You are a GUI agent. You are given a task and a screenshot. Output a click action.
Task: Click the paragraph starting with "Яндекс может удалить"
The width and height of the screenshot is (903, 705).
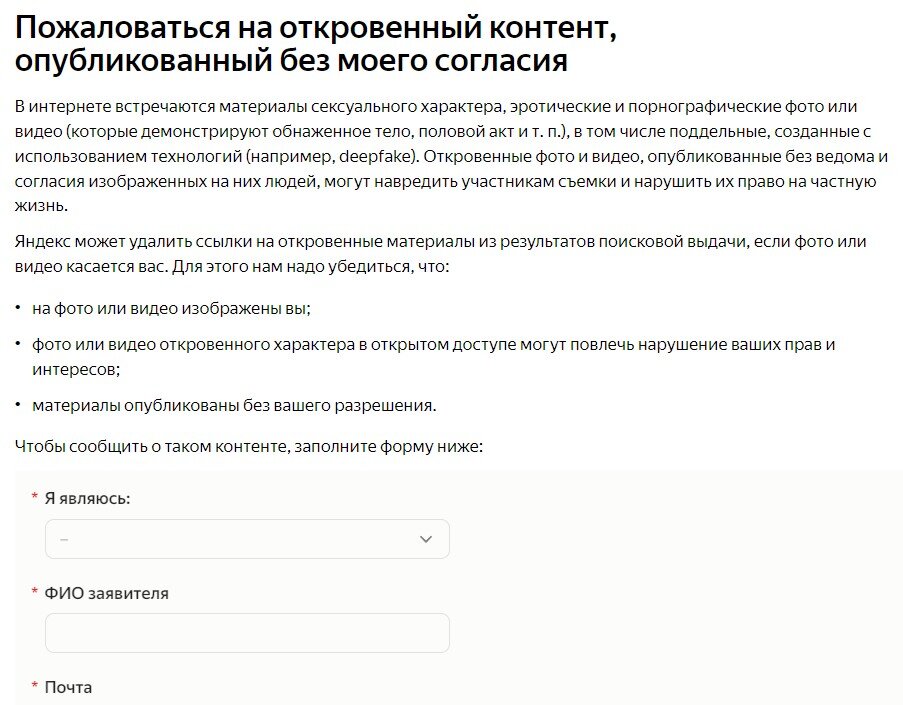441,253
